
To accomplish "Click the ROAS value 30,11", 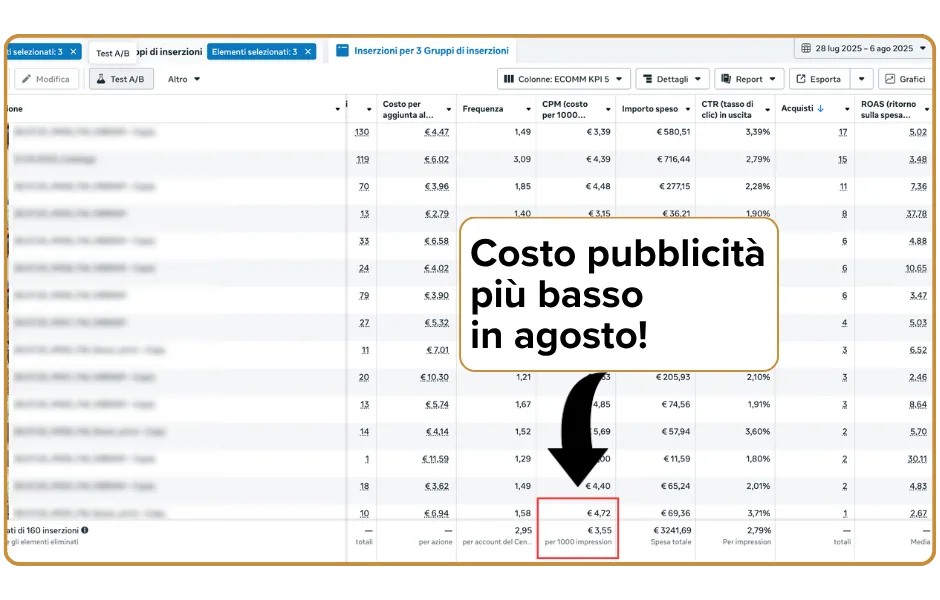I will coord(917,459).
